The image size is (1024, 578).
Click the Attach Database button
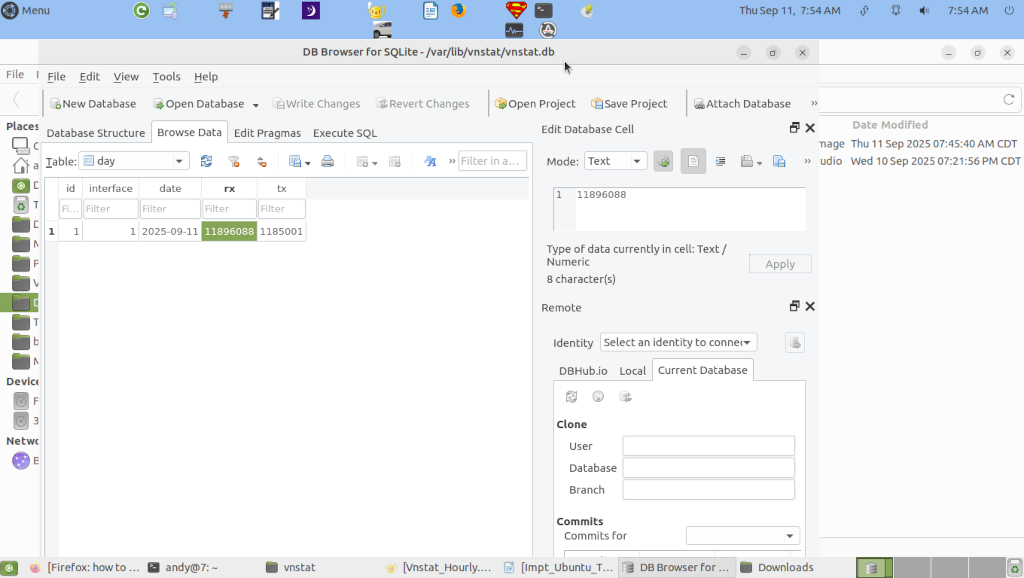tap(741, 104)
